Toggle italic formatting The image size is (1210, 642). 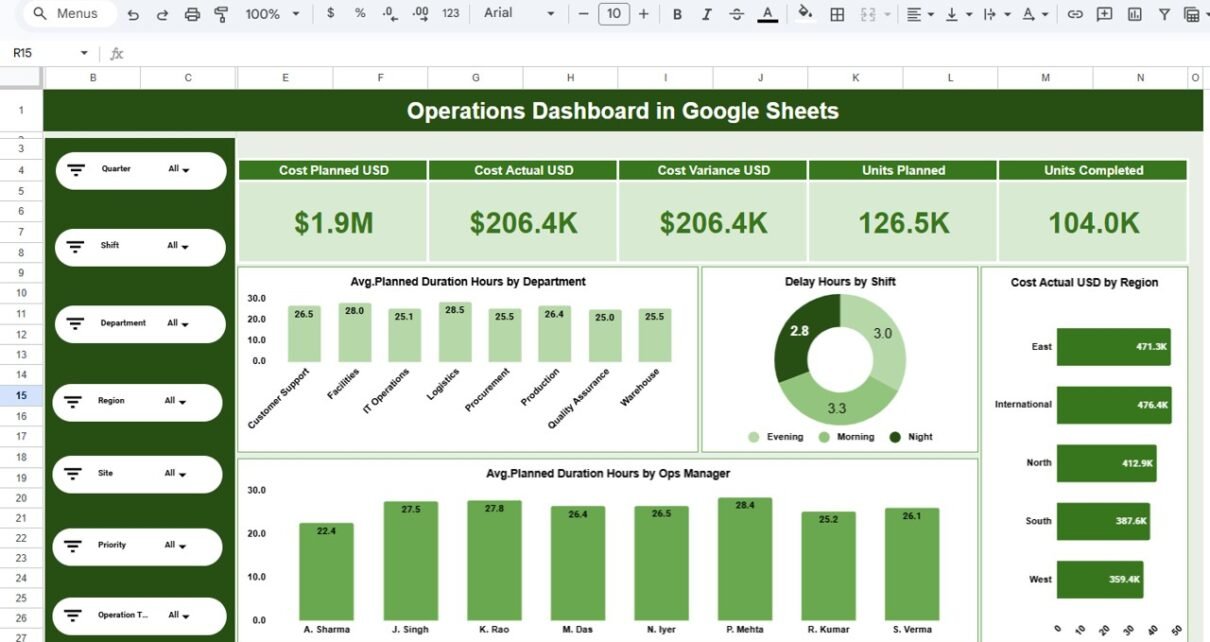pyautogui.click(x=707, y=14)
